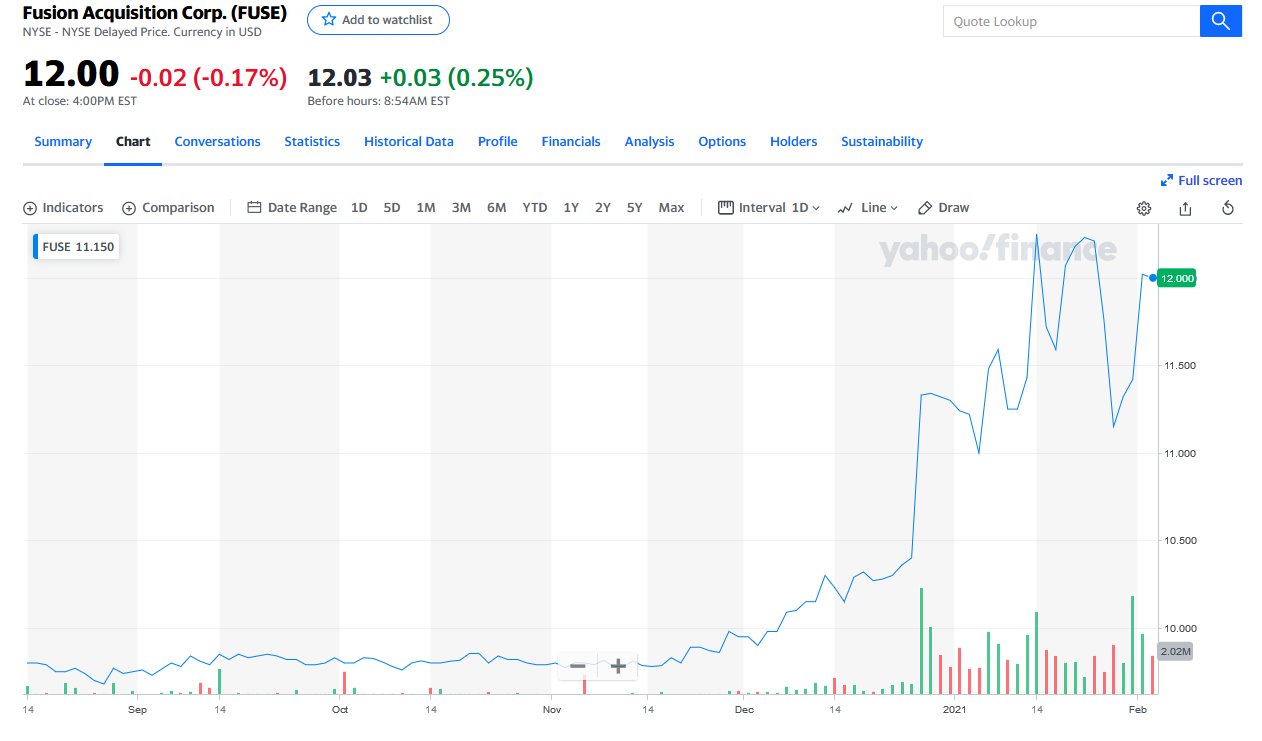This screenshot has height=741, width=1262.
Task: Click the Quote Lookup search field
Action: pos(1071,21)
